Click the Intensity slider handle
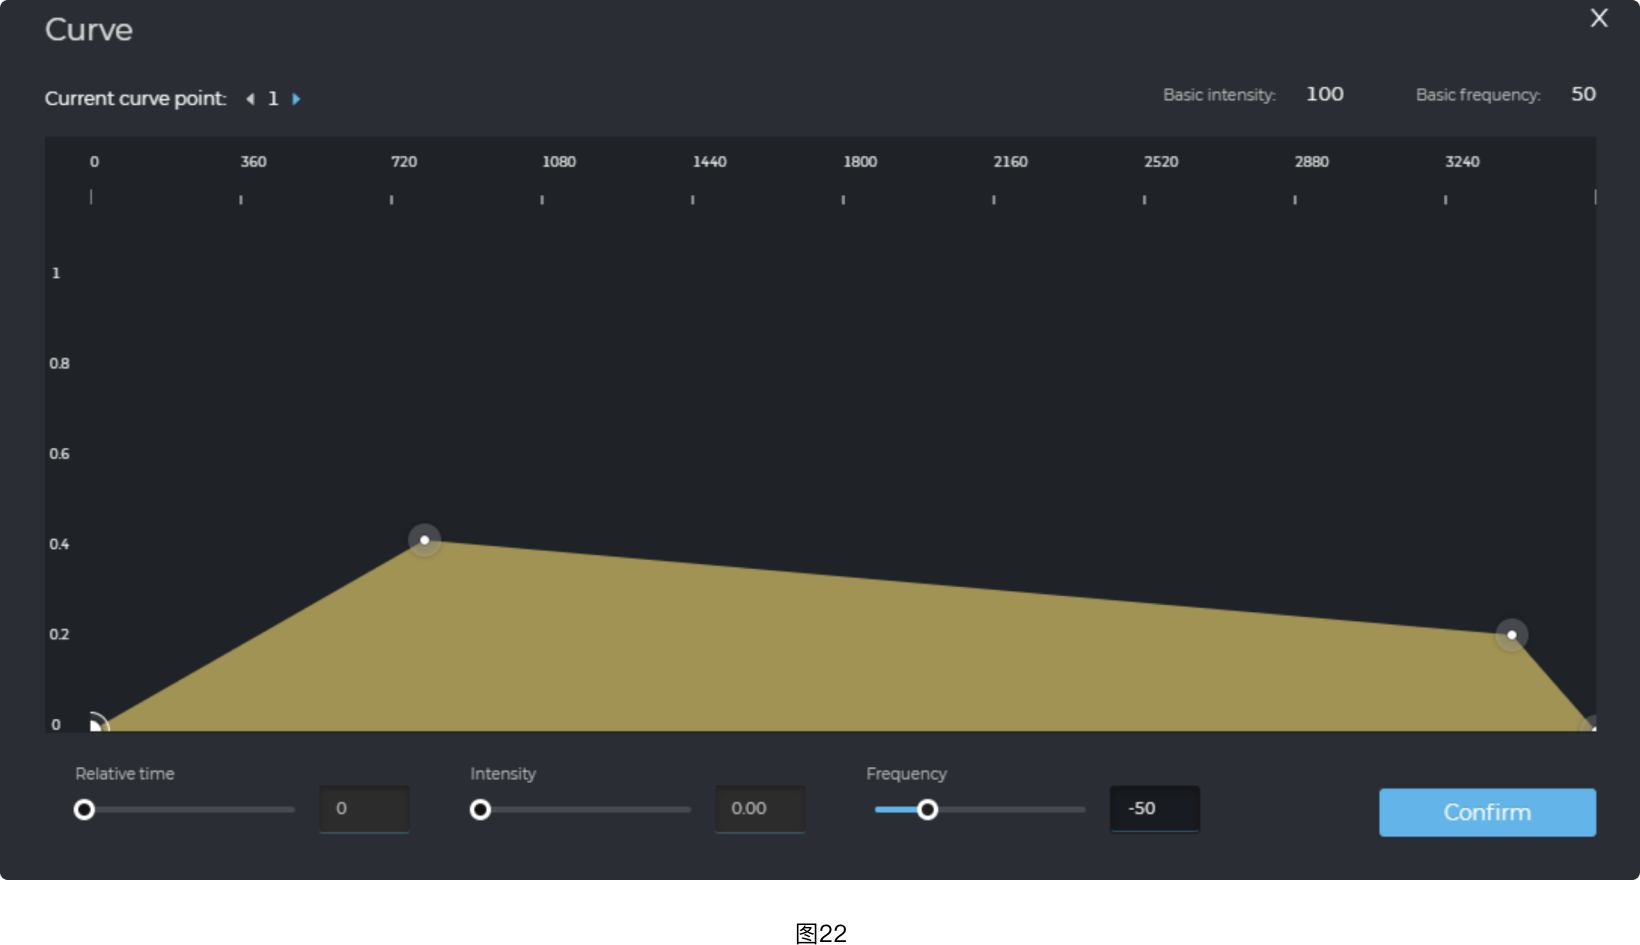This screenshot has width=1640, height=945. tap(481, 810)
